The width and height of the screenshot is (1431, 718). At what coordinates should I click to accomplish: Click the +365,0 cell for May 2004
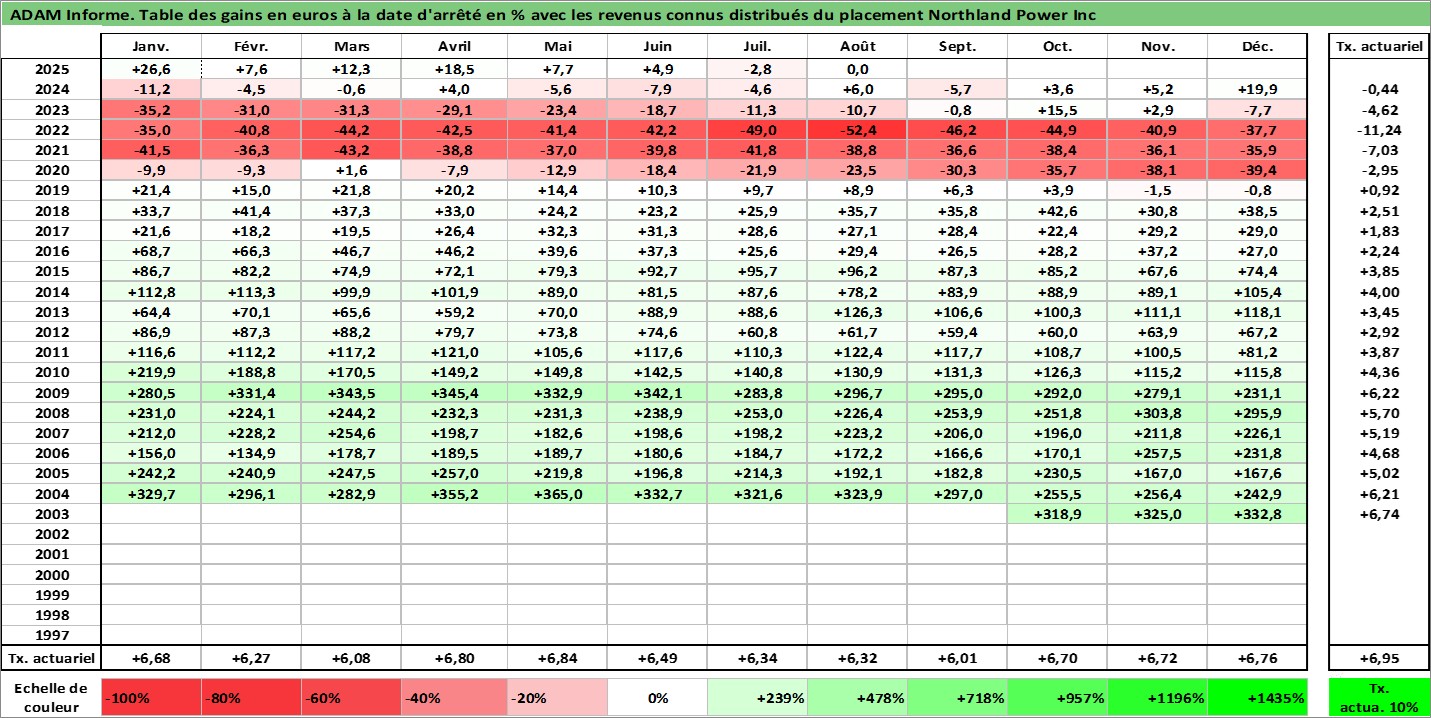point(557,494)
